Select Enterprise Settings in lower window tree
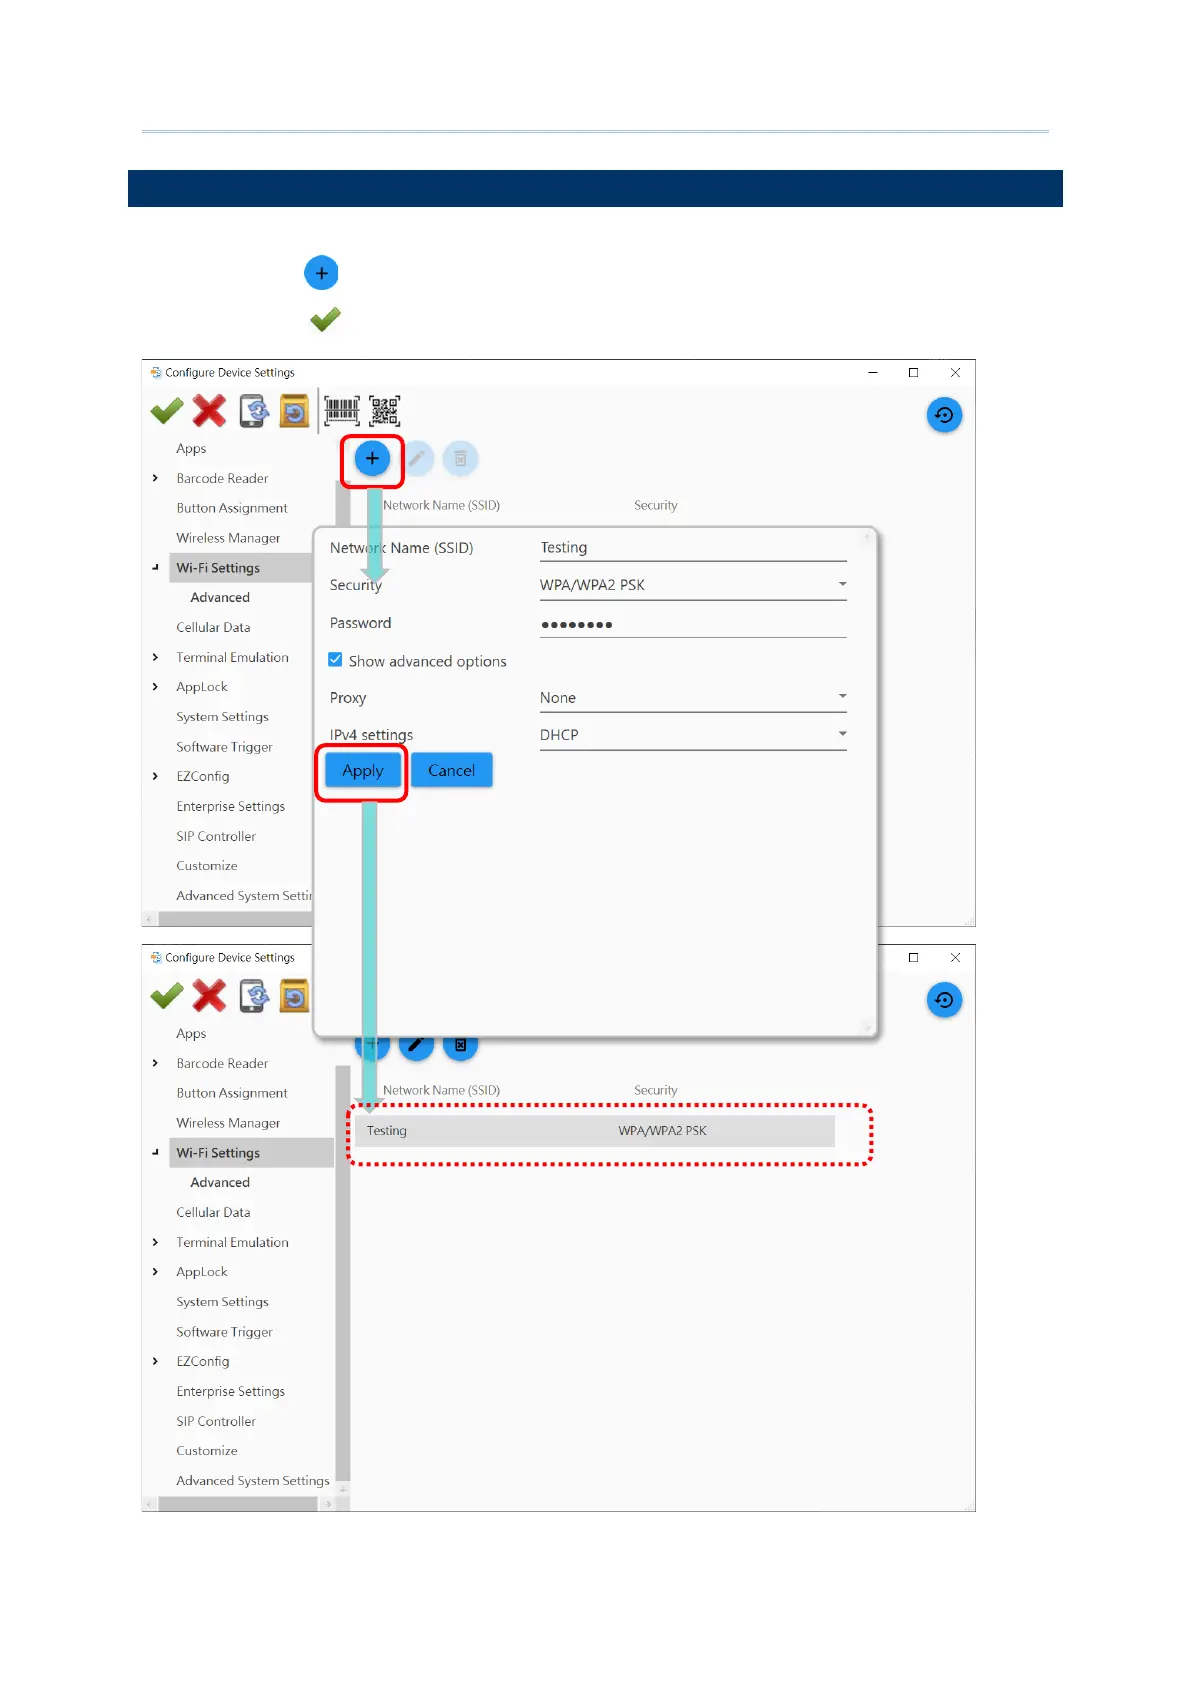This screenshot has width=1191, height=1683. coord(230,1391)
